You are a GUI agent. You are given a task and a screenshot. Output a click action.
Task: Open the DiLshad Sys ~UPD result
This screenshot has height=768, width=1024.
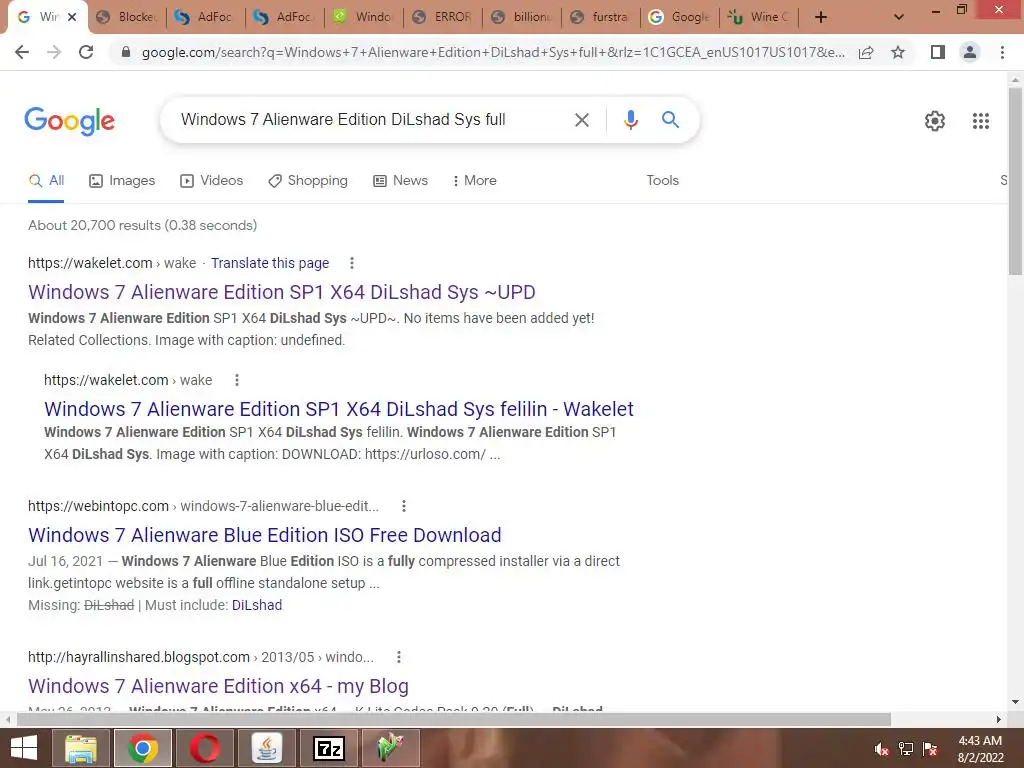pyautogui.click(x=281, y=293)
